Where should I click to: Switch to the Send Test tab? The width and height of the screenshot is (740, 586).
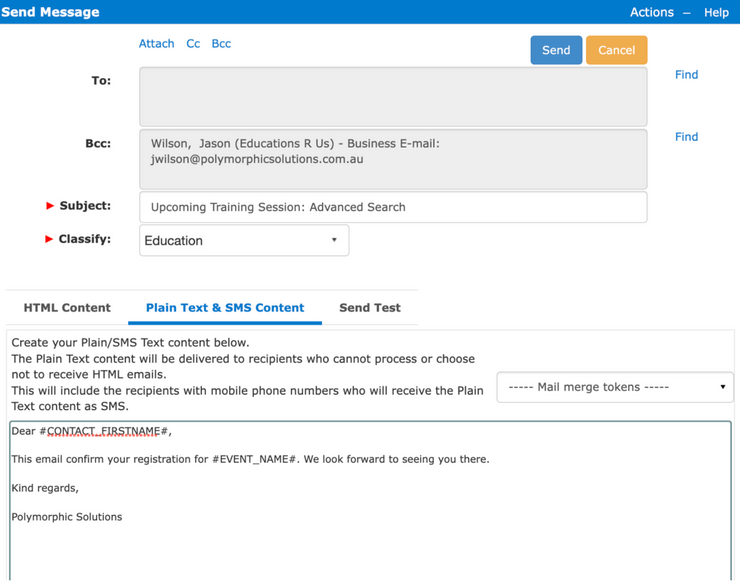click(370, 308)
